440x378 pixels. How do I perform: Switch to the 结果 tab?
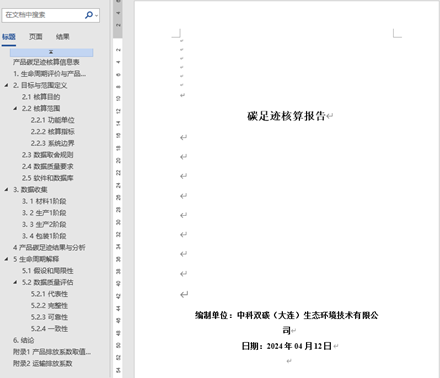(x=63, y=37)
